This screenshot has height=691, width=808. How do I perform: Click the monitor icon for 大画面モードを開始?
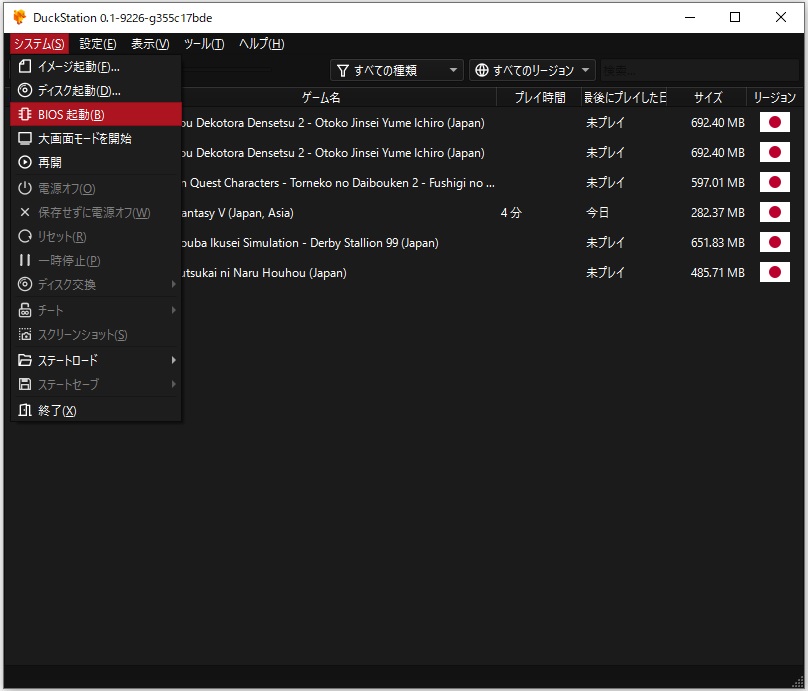pyautogui.click(x=25, y=138)
